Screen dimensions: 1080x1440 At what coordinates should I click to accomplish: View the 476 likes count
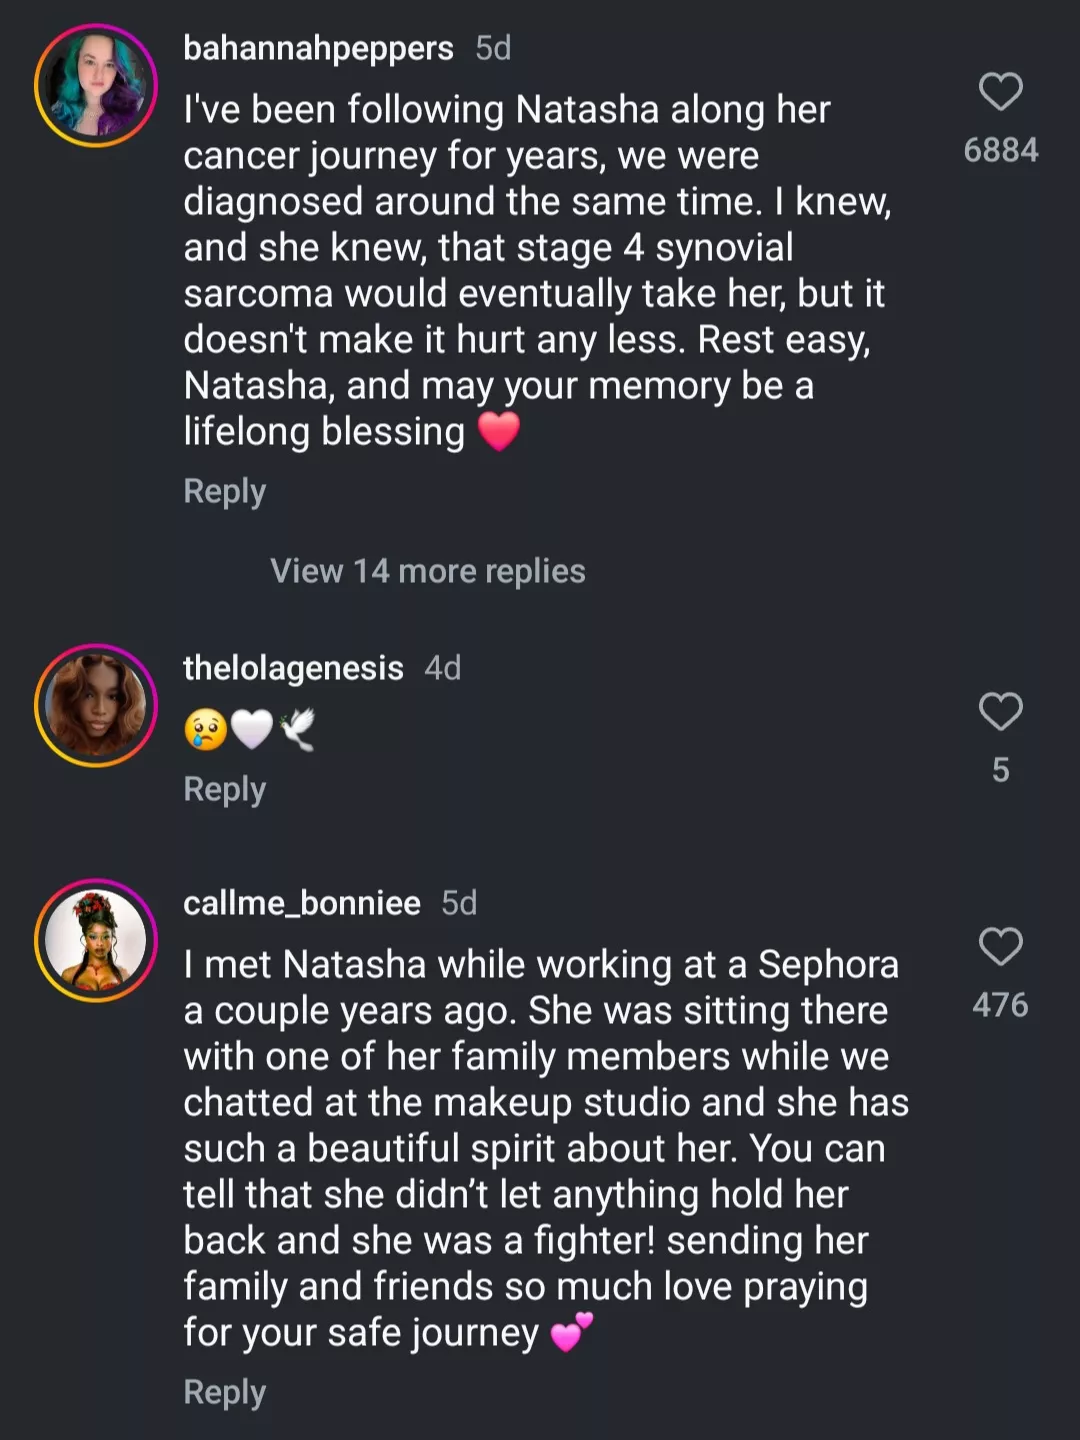tap(1000, 1005)
